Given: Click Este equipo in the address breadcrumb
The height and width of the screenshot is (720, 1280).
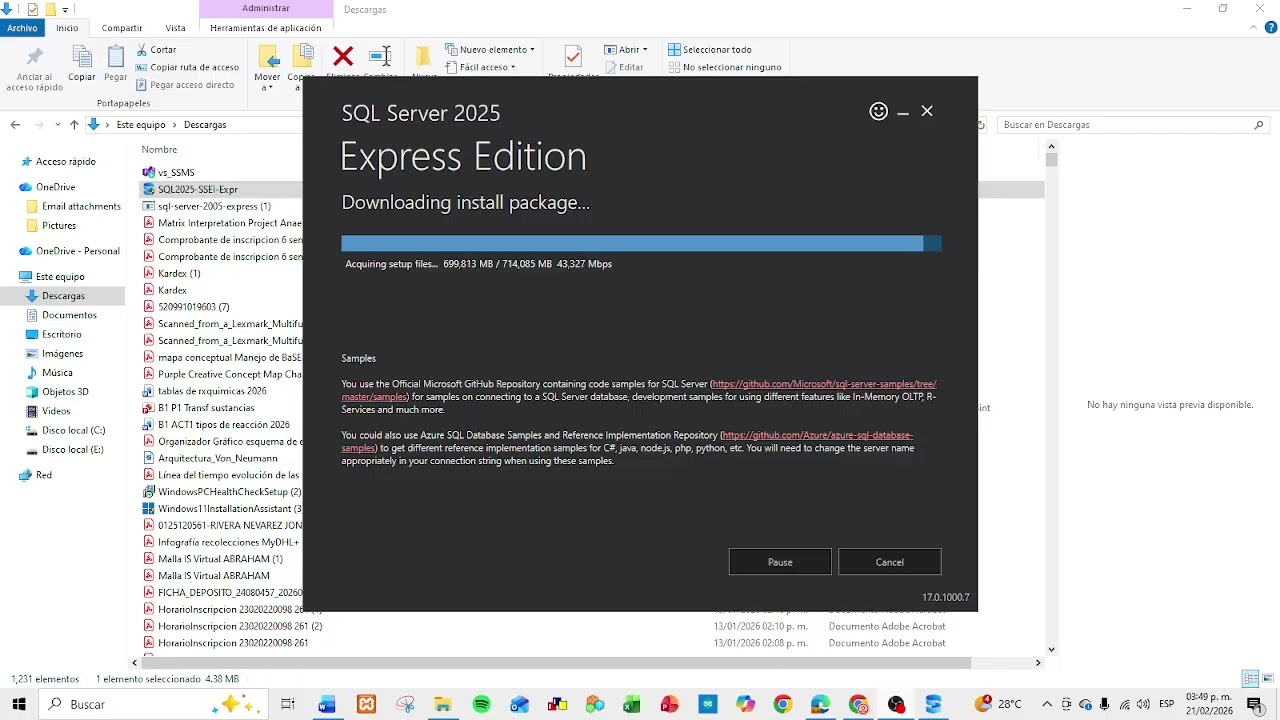Looking at the screenshot, I should [141, 125].
